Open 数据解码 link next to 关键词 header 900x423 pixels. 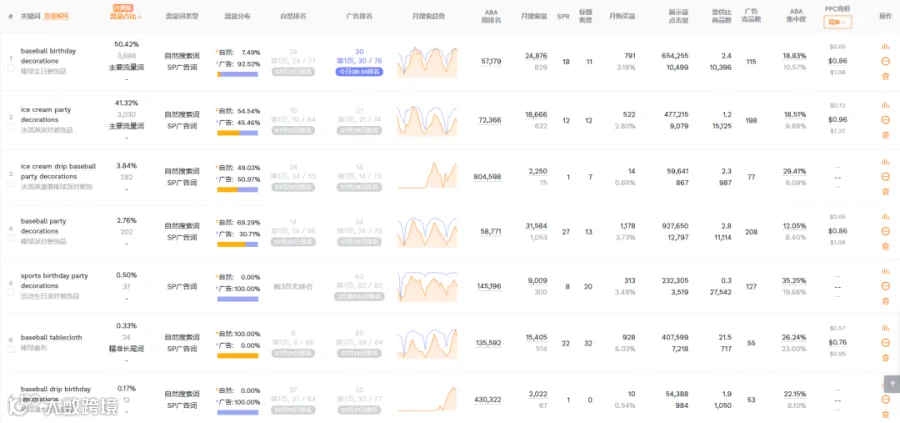coord(56,16)
